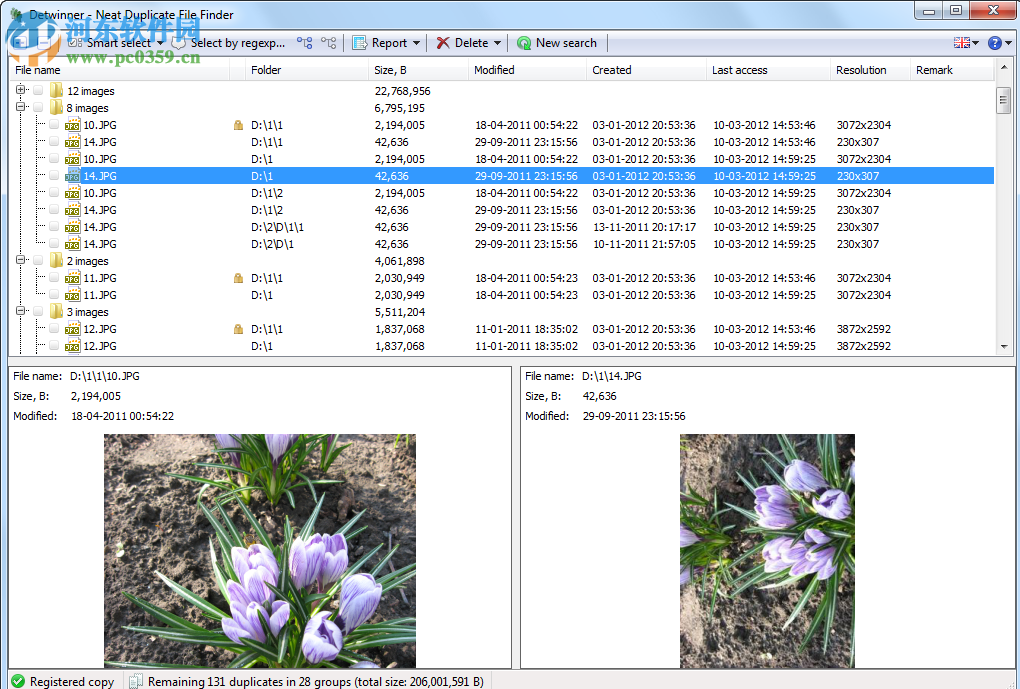Click the collapse-all groups tree icon
Screen dimensions: 1020x689
(x=328, y=43)
